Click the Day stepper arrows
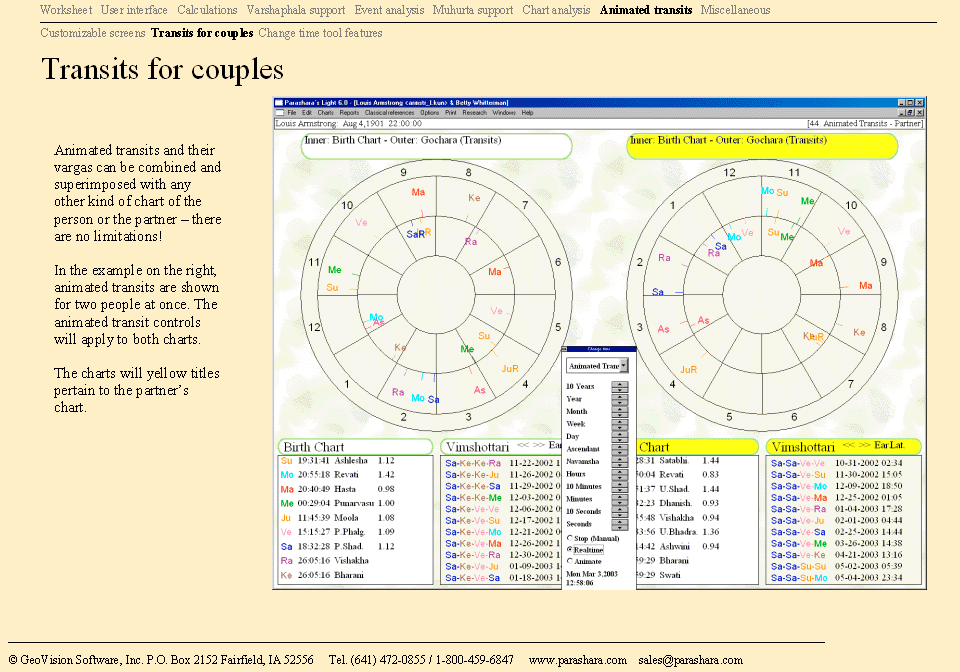960x672 pixels. 620,436
